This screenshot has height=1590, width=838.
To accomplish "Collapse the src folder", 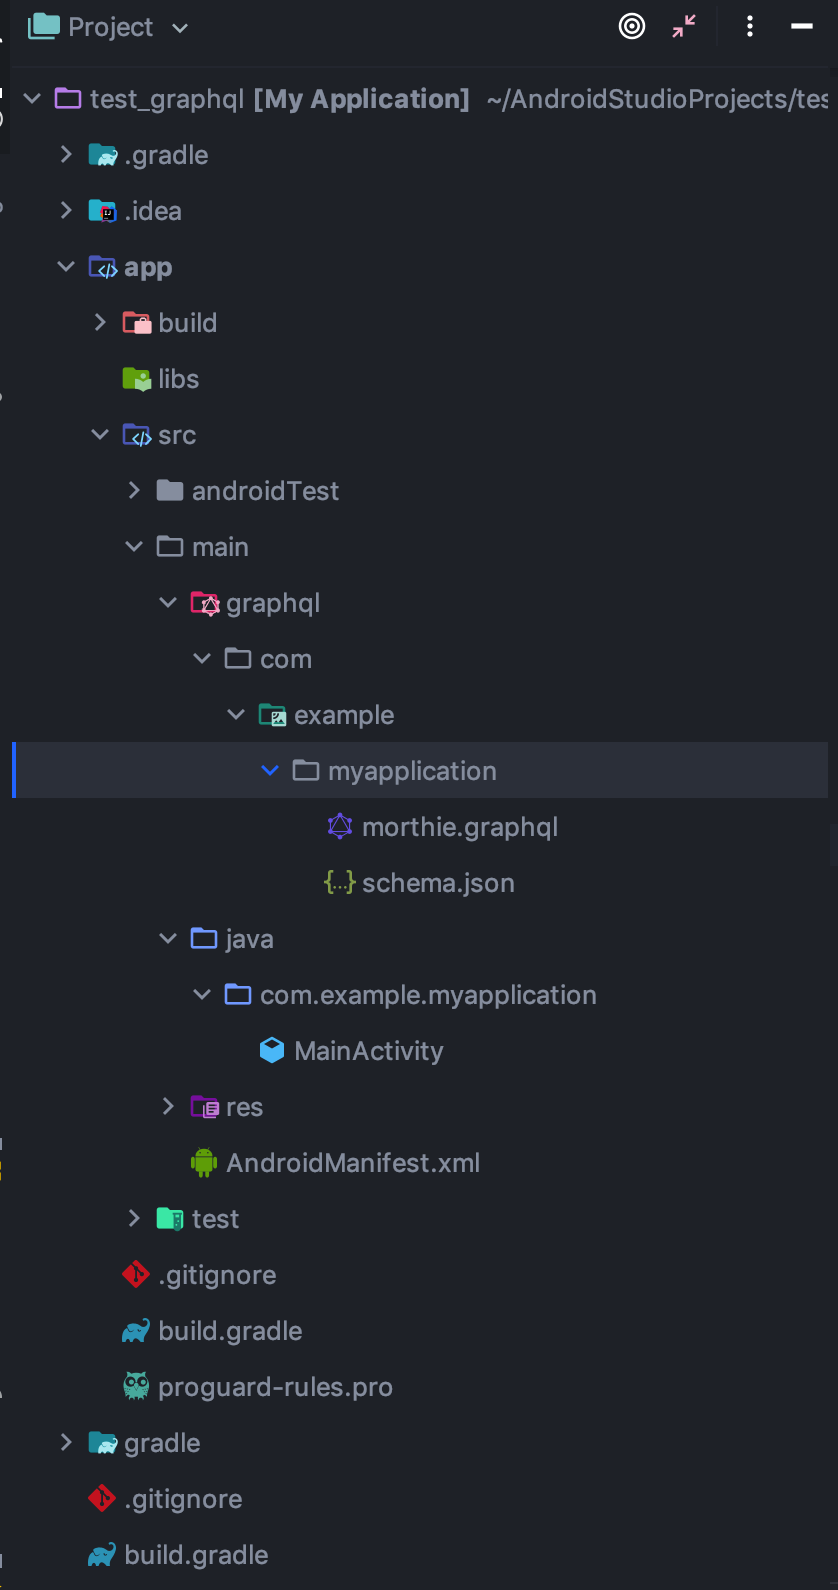I will 99,434.
